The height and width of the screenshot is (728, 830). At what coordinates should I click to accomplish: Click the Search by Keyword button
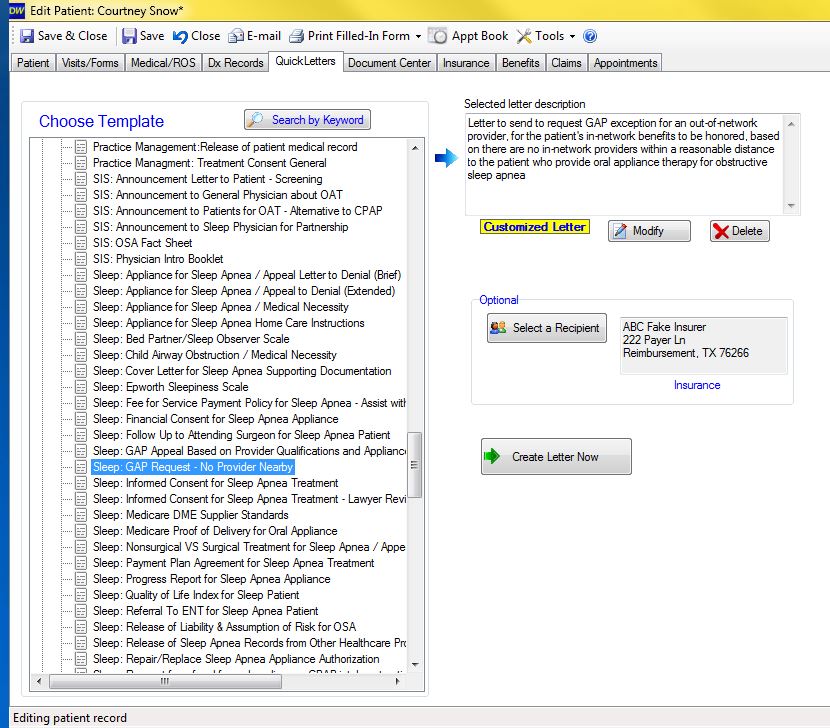click(307, 120)
